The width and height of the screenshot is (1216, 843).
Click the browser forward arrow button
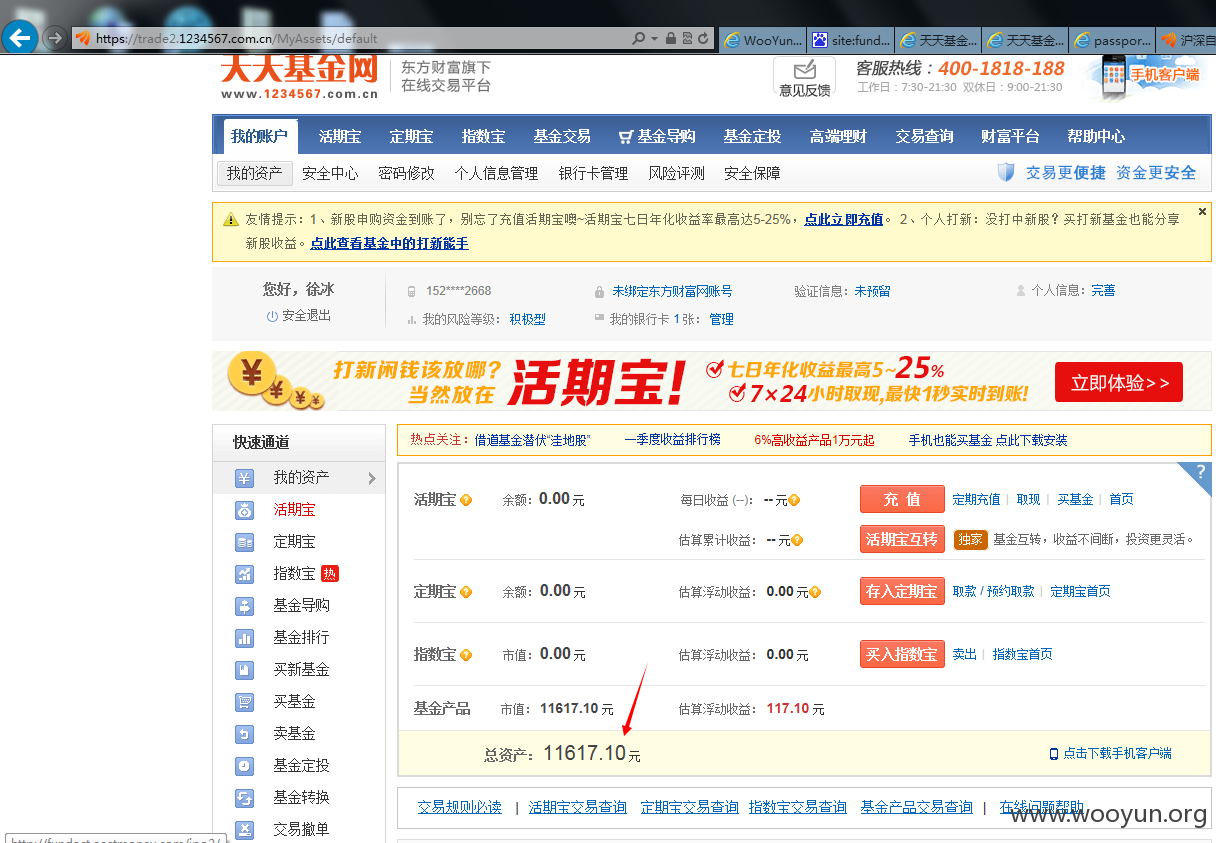click(x=55, y=38)
